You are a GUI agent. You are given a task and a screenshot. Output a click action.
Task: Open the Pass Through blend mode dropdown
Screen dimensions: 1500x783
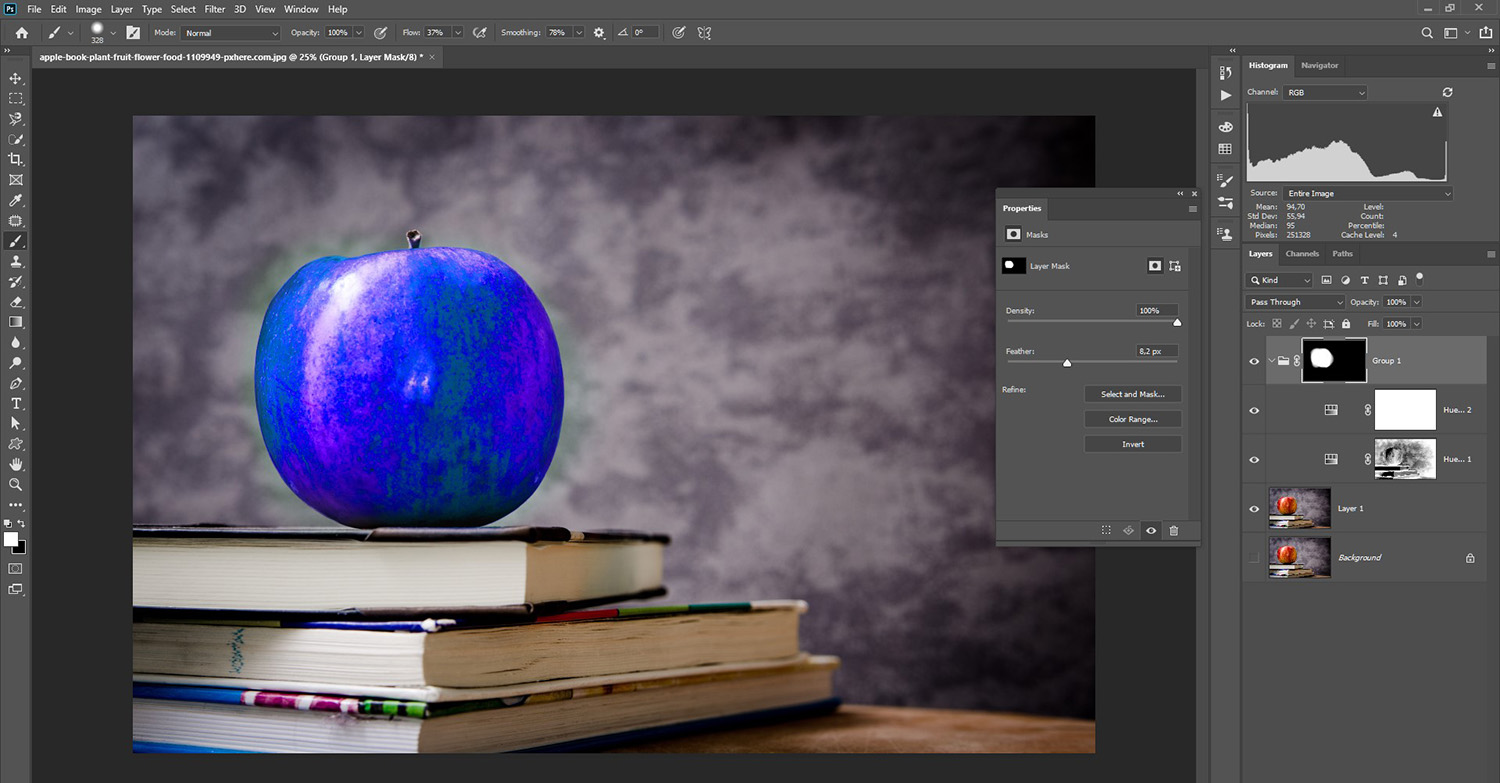[1296, 302]
